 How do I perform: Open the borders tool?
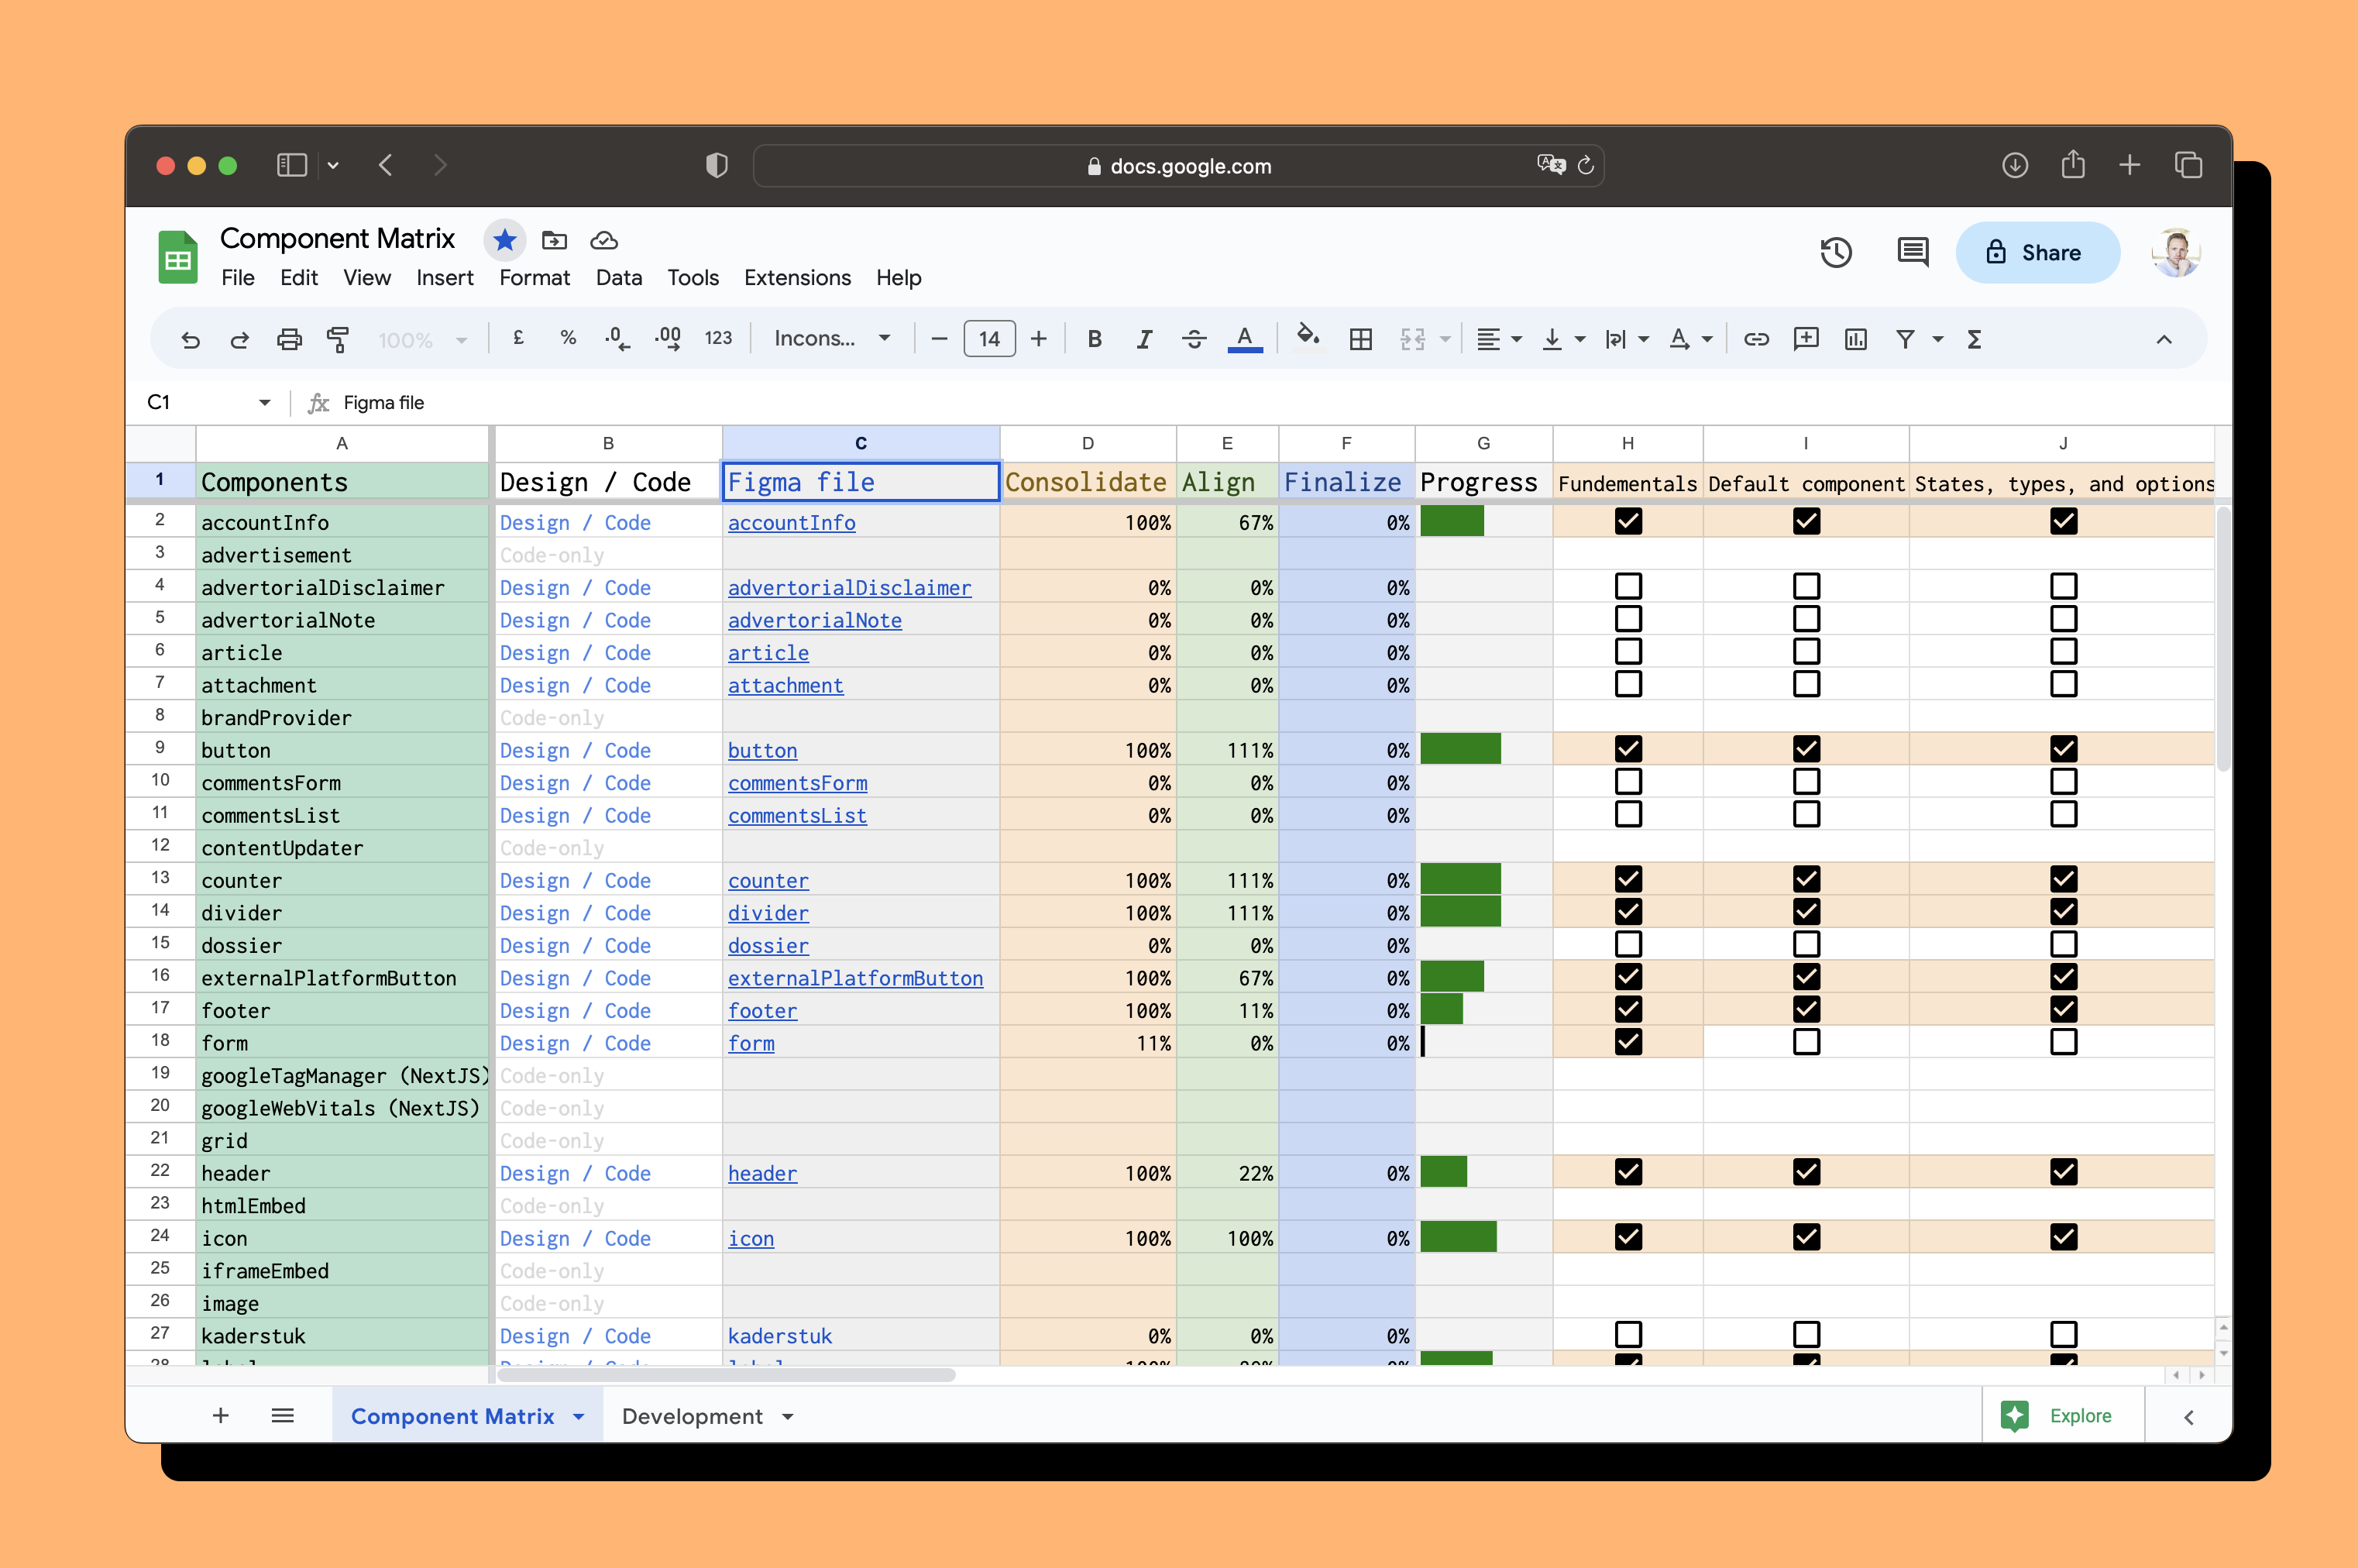(x=1360, y=339)
